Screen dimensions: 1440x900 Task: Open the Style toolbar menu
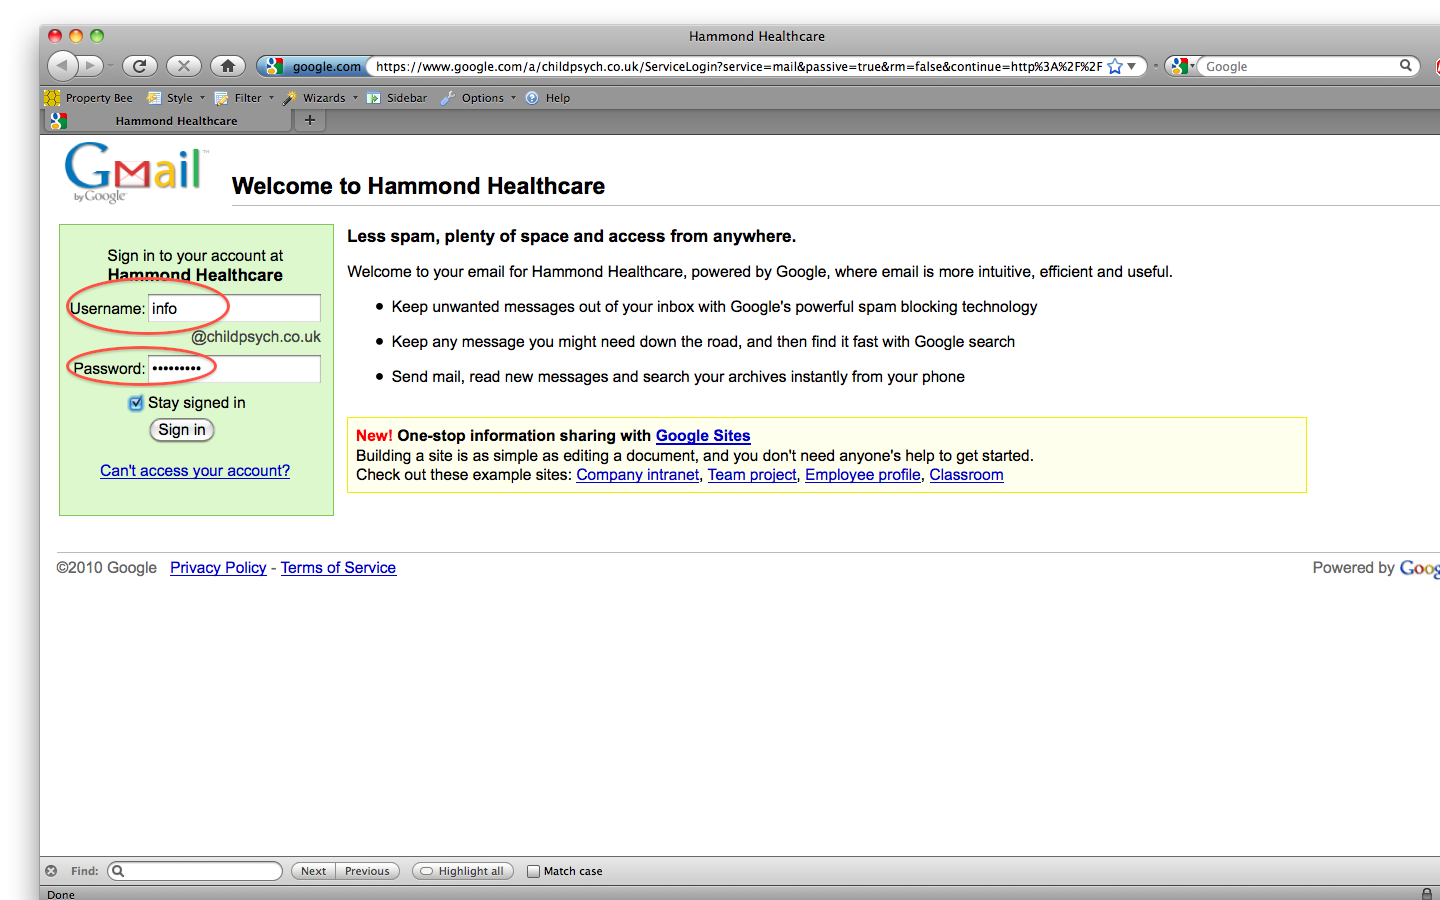point(170,98)
